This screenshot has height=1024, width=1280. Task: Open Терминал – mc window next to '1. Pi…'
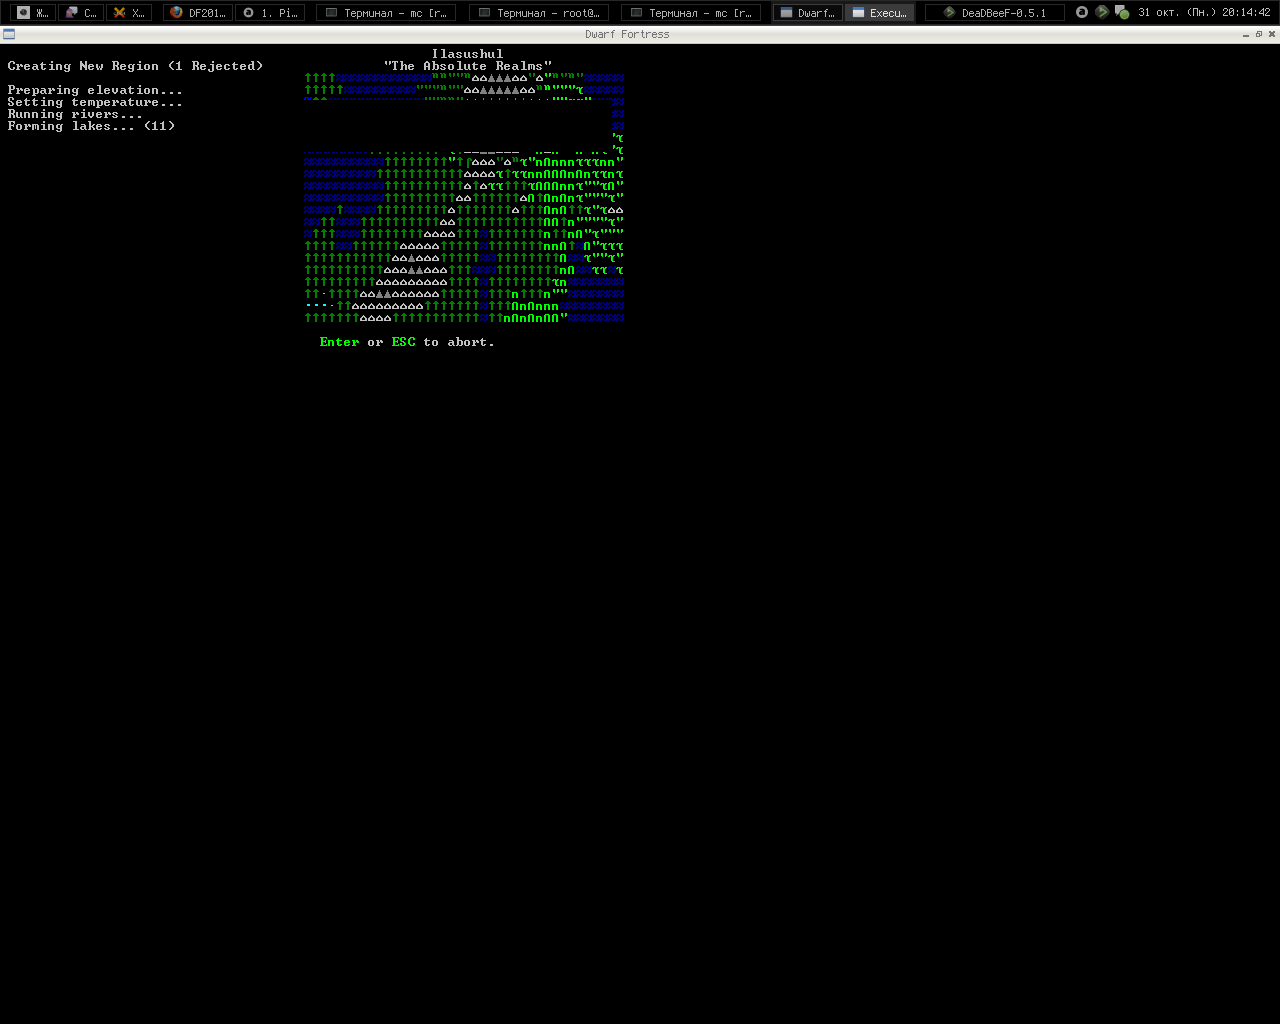pos(386,13)
